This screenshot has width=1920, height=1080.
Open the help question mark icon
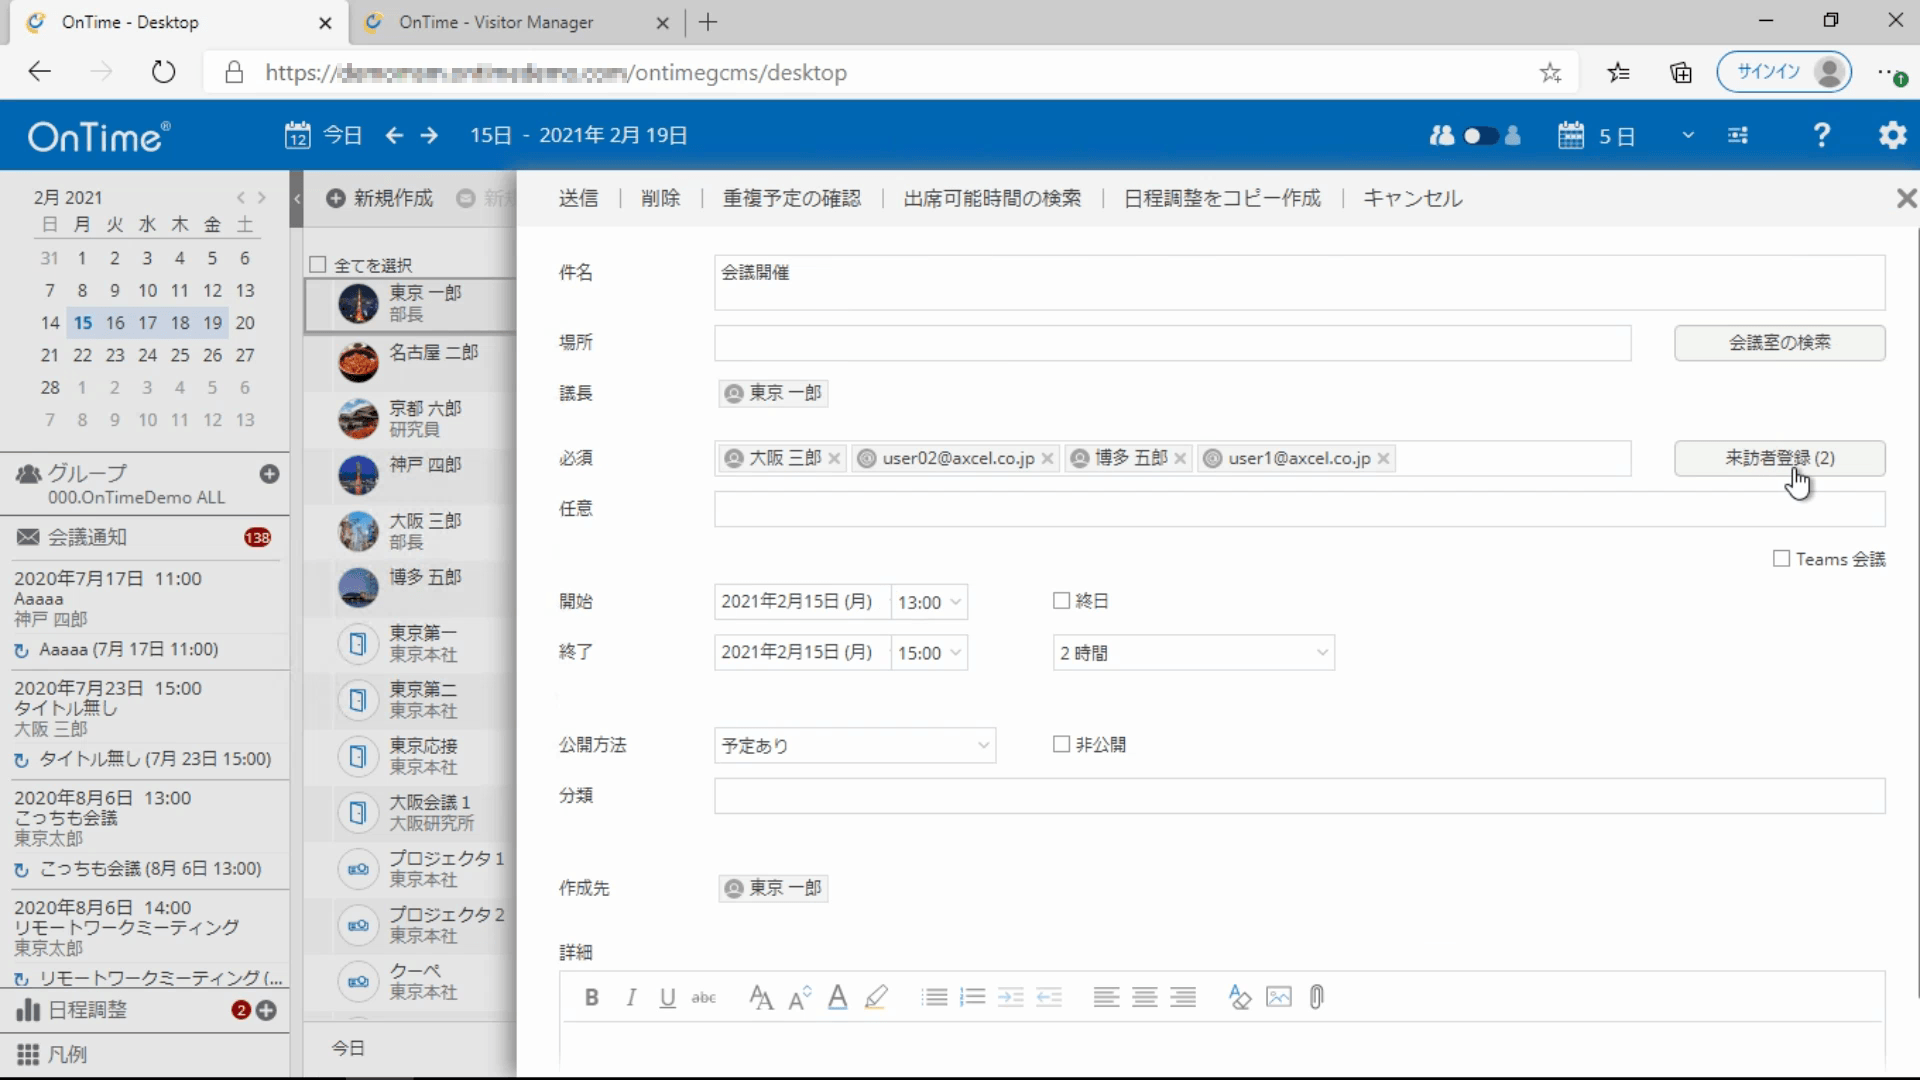point(1822,135)
